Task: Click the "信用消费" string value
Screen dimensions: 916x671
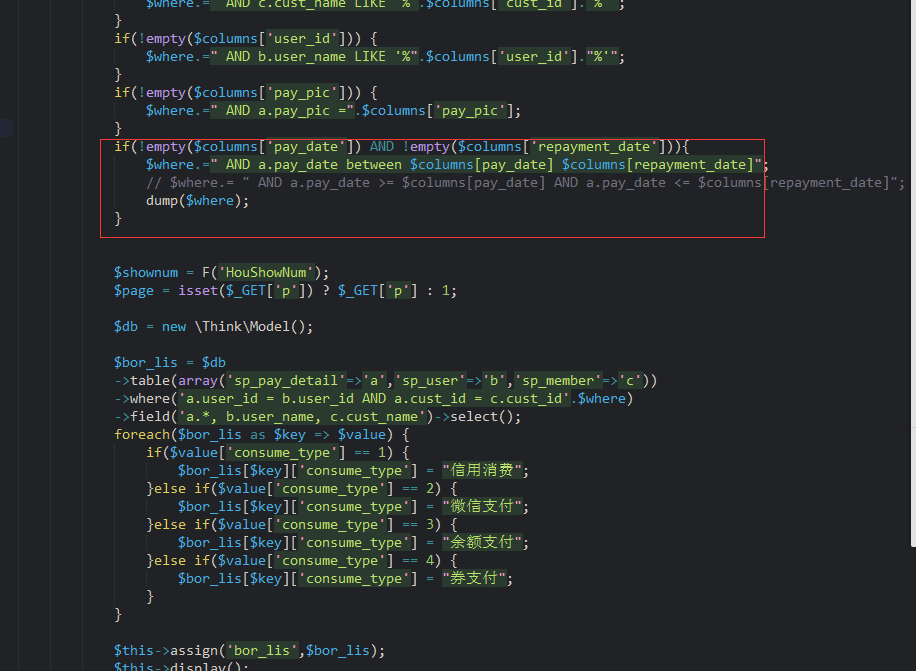Action: tap(483, 470)
